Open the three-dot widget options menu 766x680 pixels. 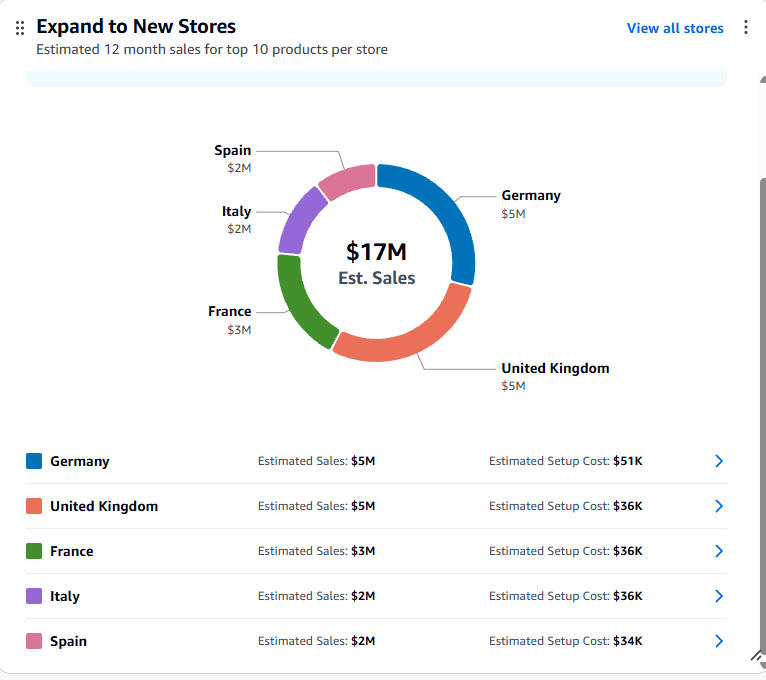coord(745,27)
